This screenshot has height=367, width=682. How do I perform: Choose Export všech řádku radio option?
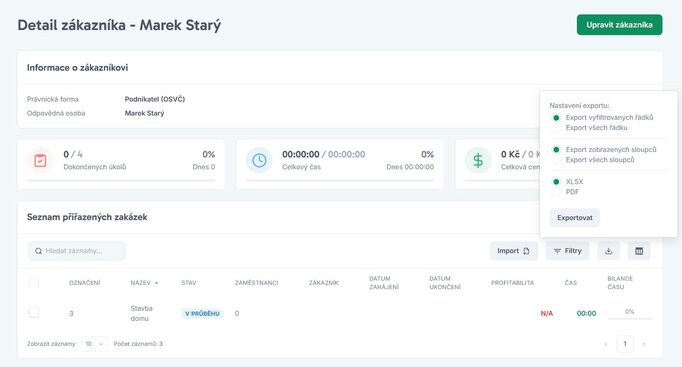556,128
